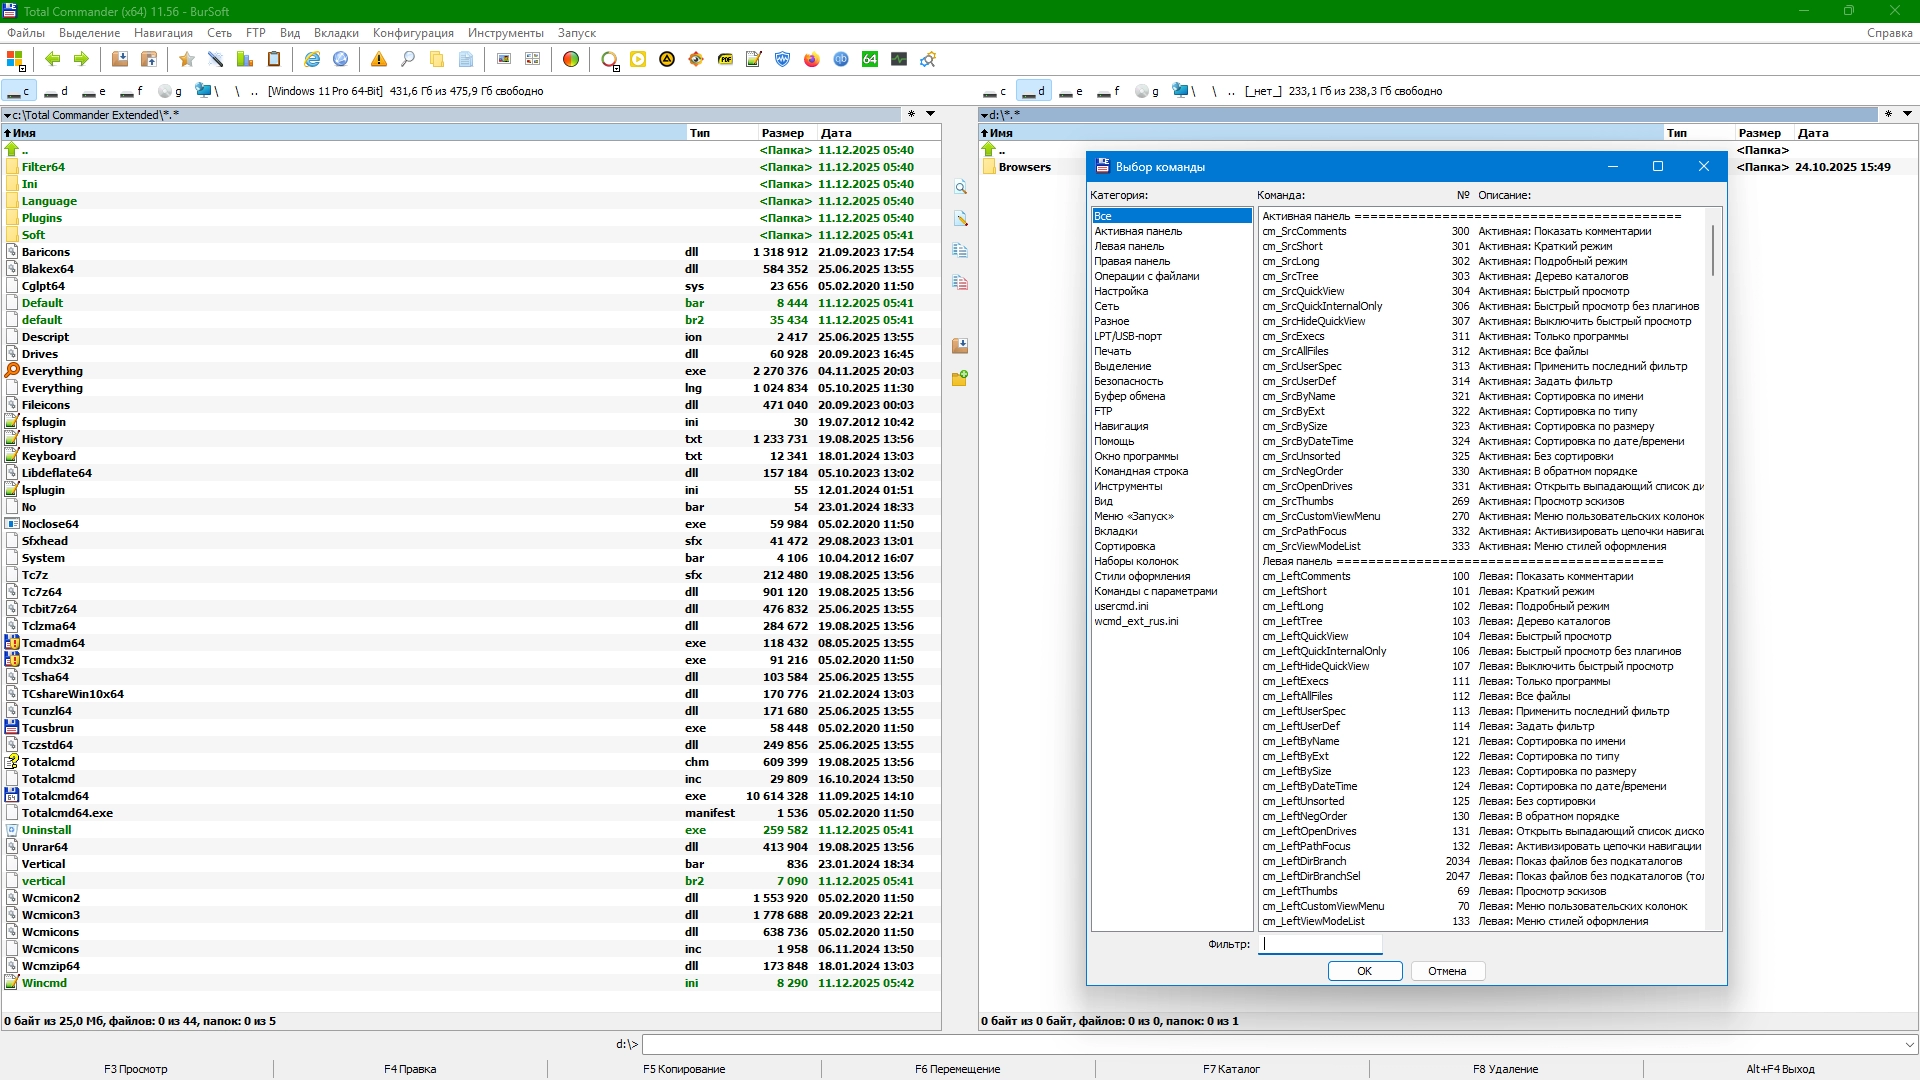Click the yellow warning triangle toolbar icon
The height and width of the screenshot is (1080, 1920).
click(x=379, y=60)
